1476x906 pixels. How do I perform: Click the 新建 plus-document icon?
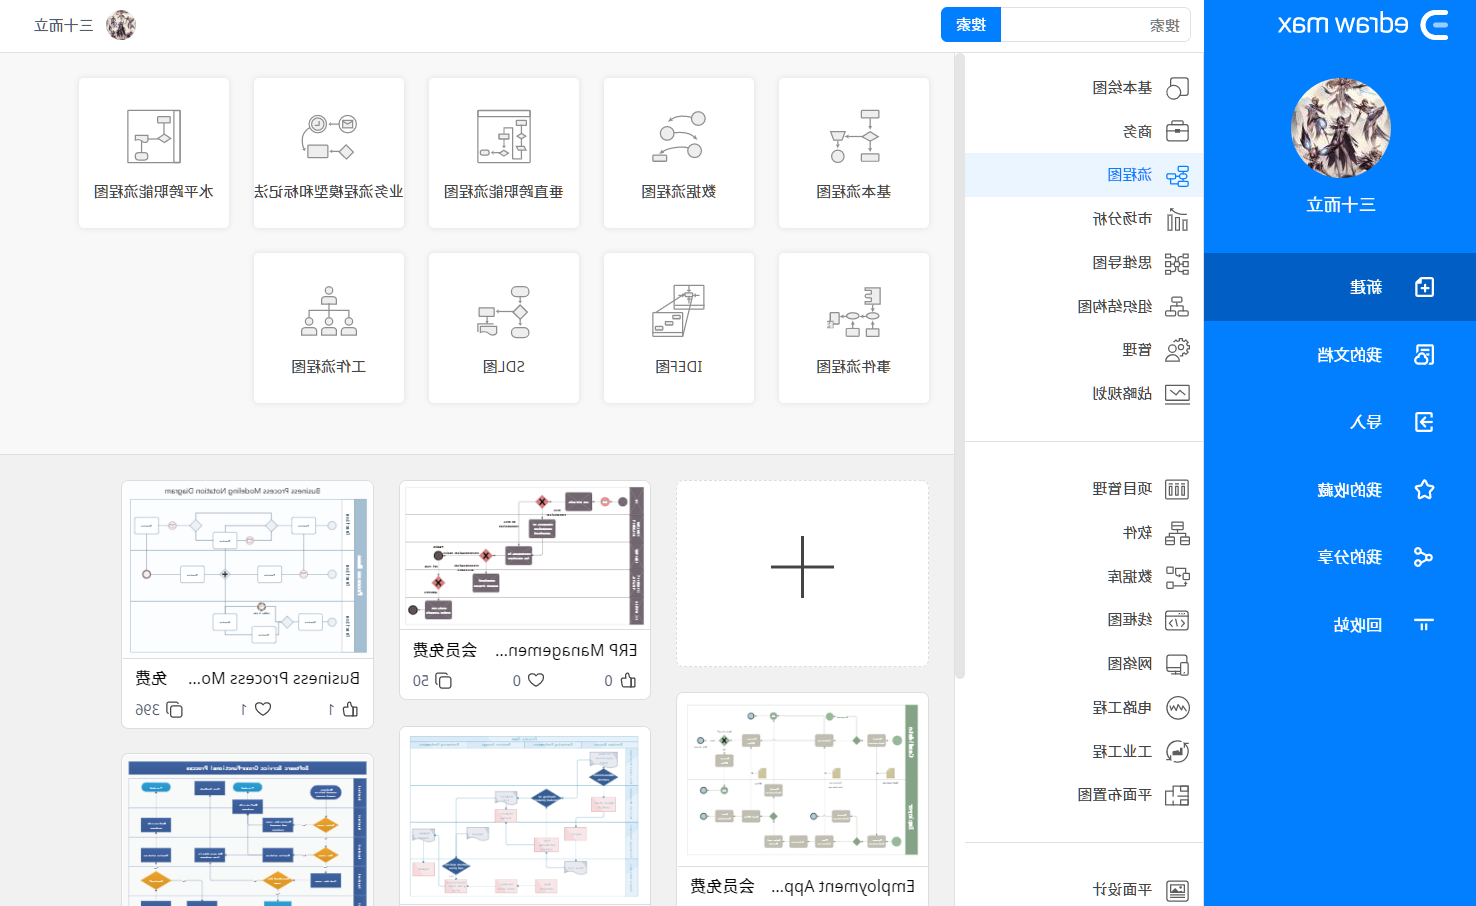(1424, 287)
